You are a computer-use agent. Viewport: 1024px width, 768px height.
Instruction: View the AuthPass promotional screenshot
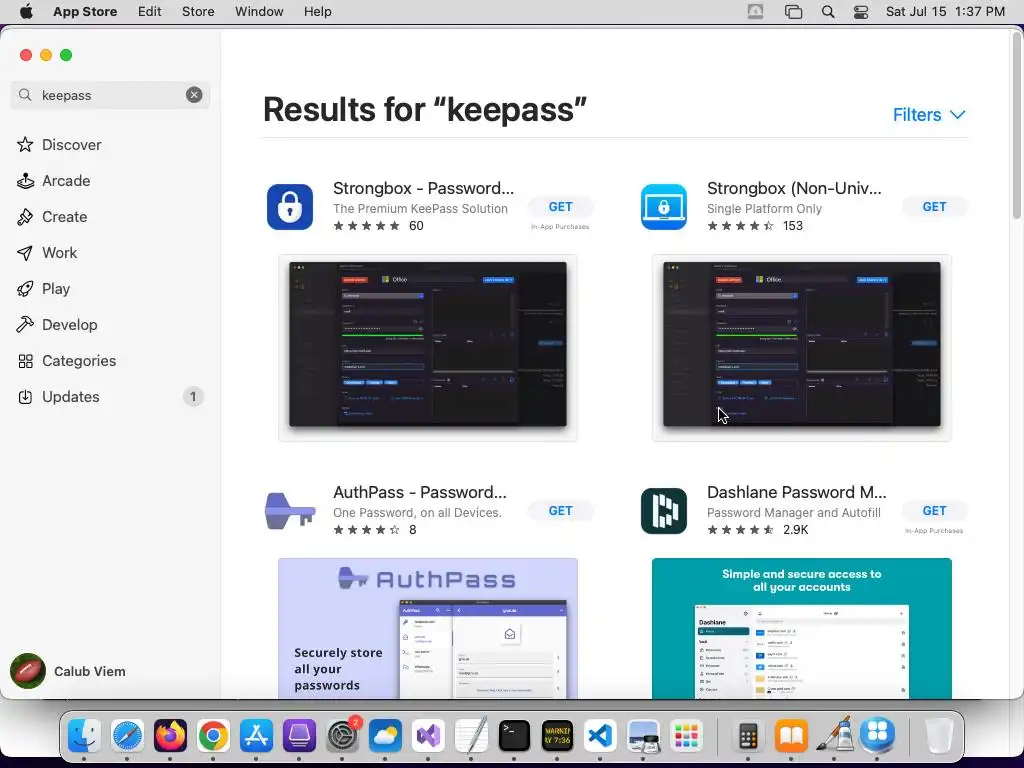pos(428,628)
